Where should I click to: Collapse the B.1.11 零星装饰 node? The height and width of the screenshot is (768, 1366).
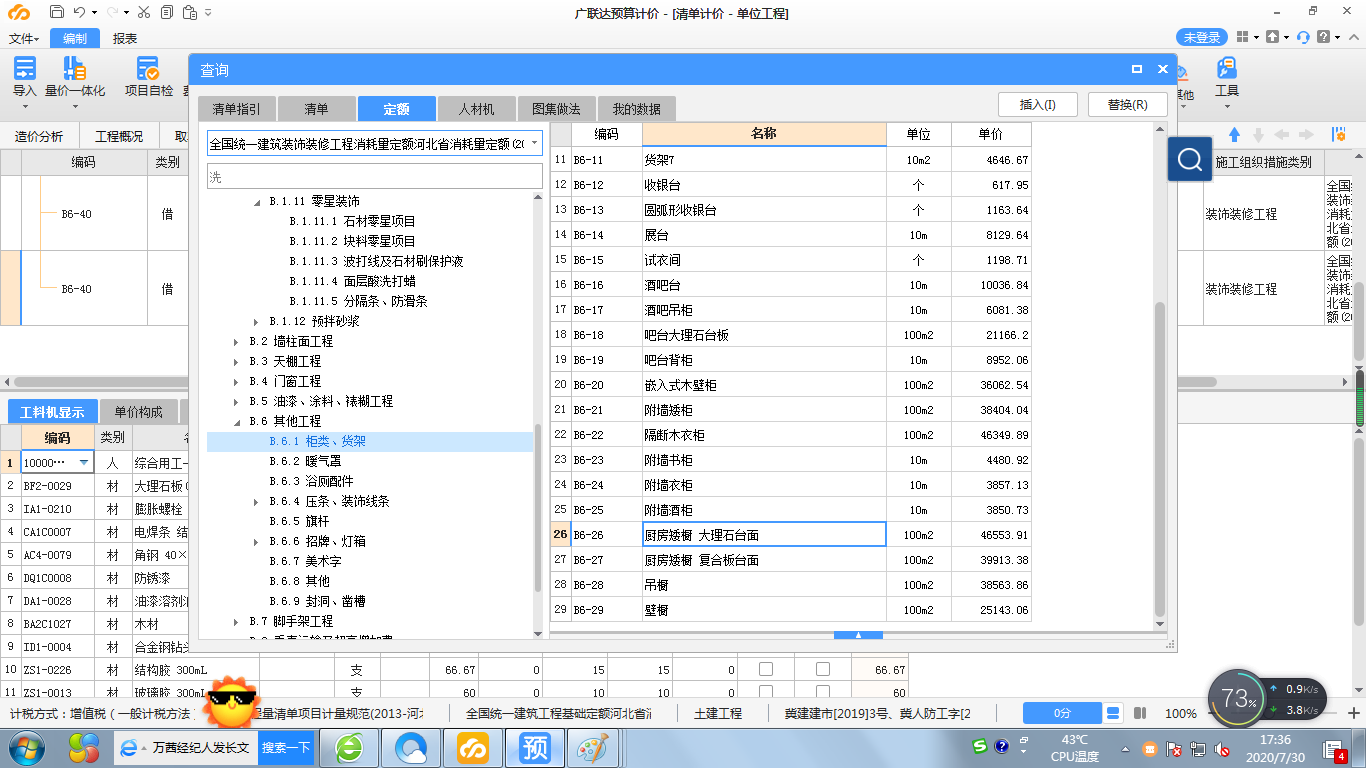click(x=257, y=201)
